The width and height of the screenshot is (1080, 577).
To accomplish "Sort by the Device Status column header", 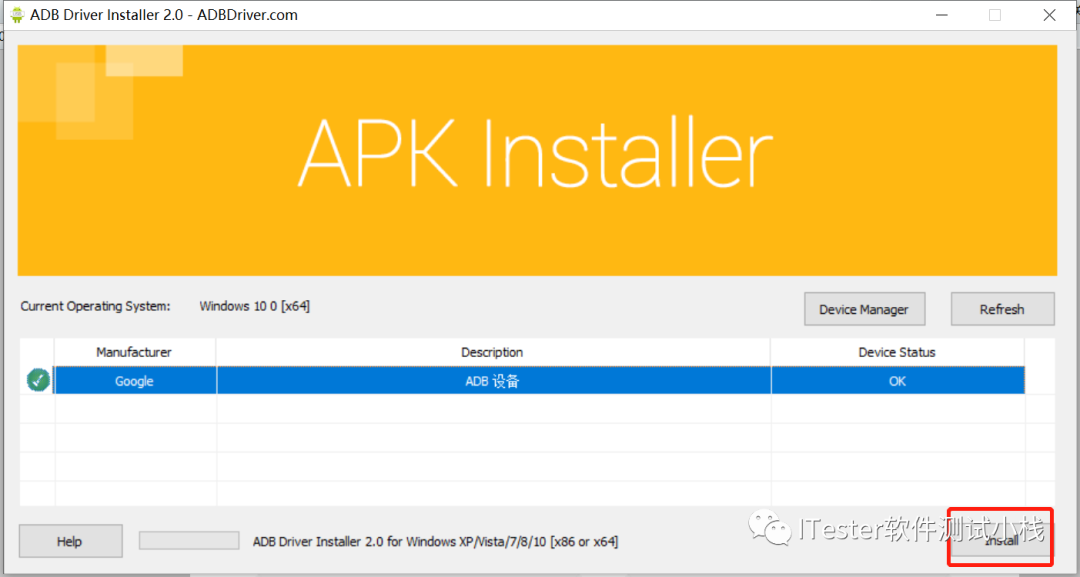I will pyautogui.click(x=897, y=352).
